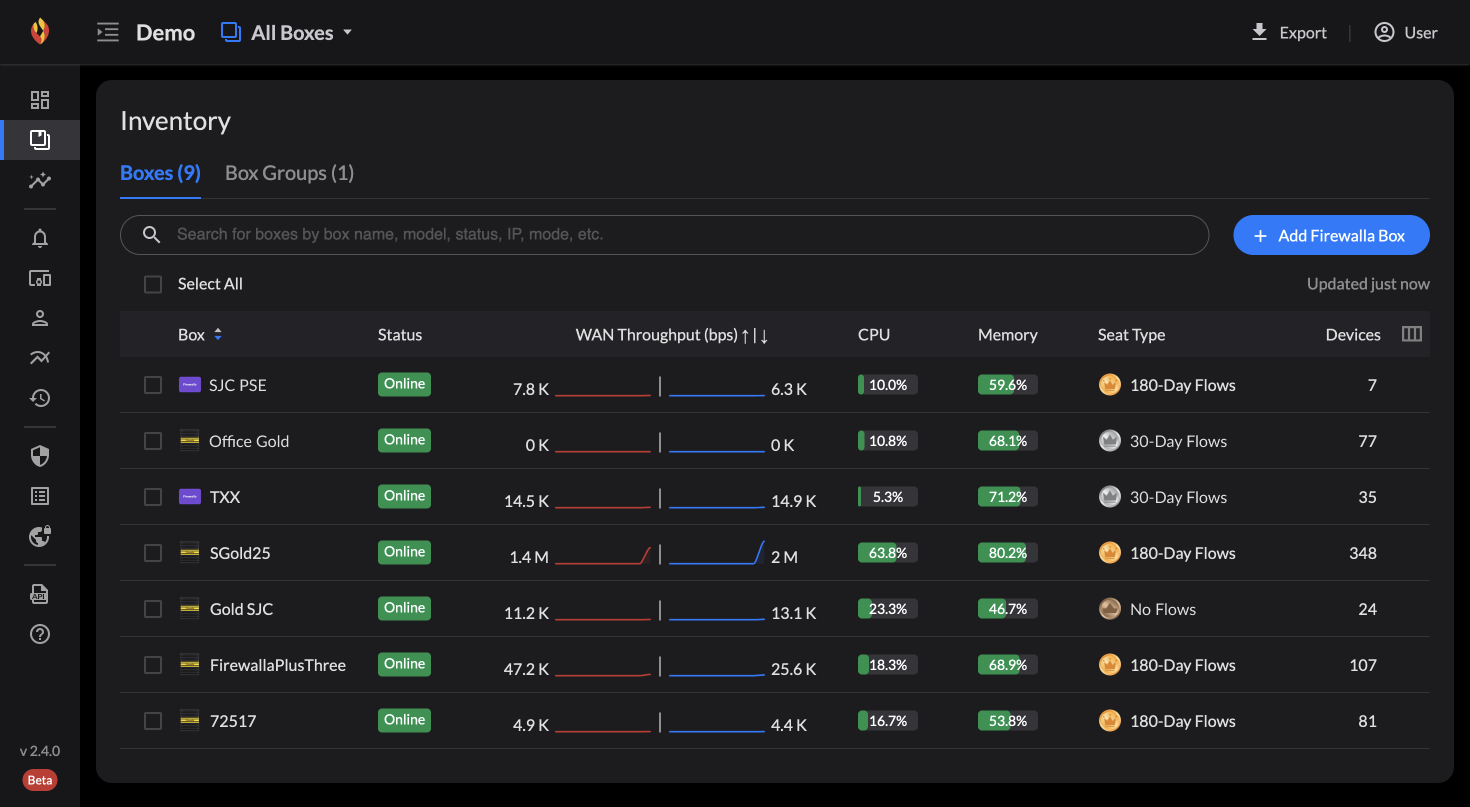Check the Select All checkbox
Viewport: 1470px width, 807px height.
pos(153,285)
